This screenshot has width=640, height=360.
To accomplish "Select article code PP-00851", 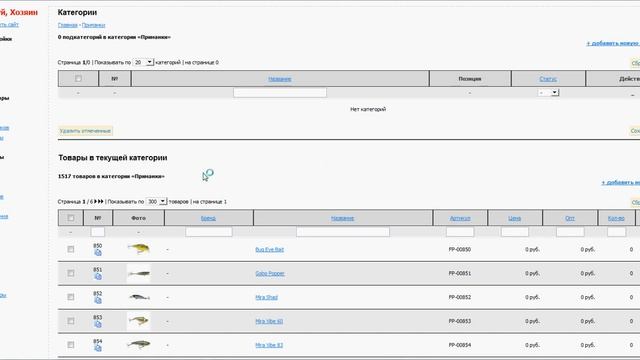I will (460, 273).
